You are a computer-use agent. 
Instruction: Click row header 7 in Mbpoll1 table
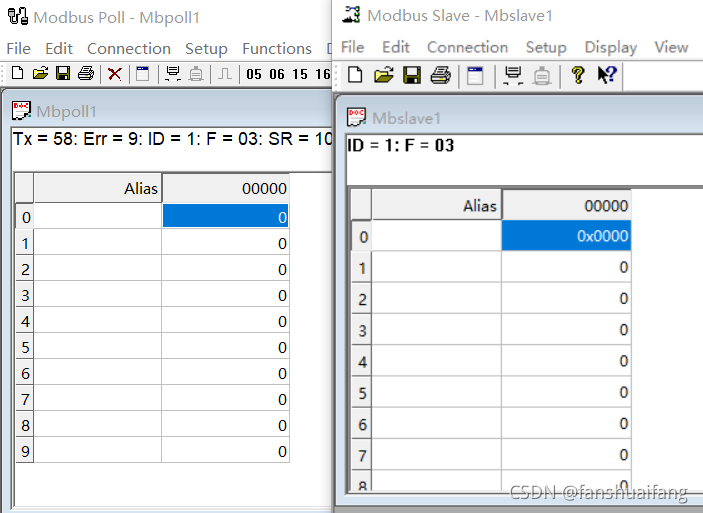coord(25,398)
